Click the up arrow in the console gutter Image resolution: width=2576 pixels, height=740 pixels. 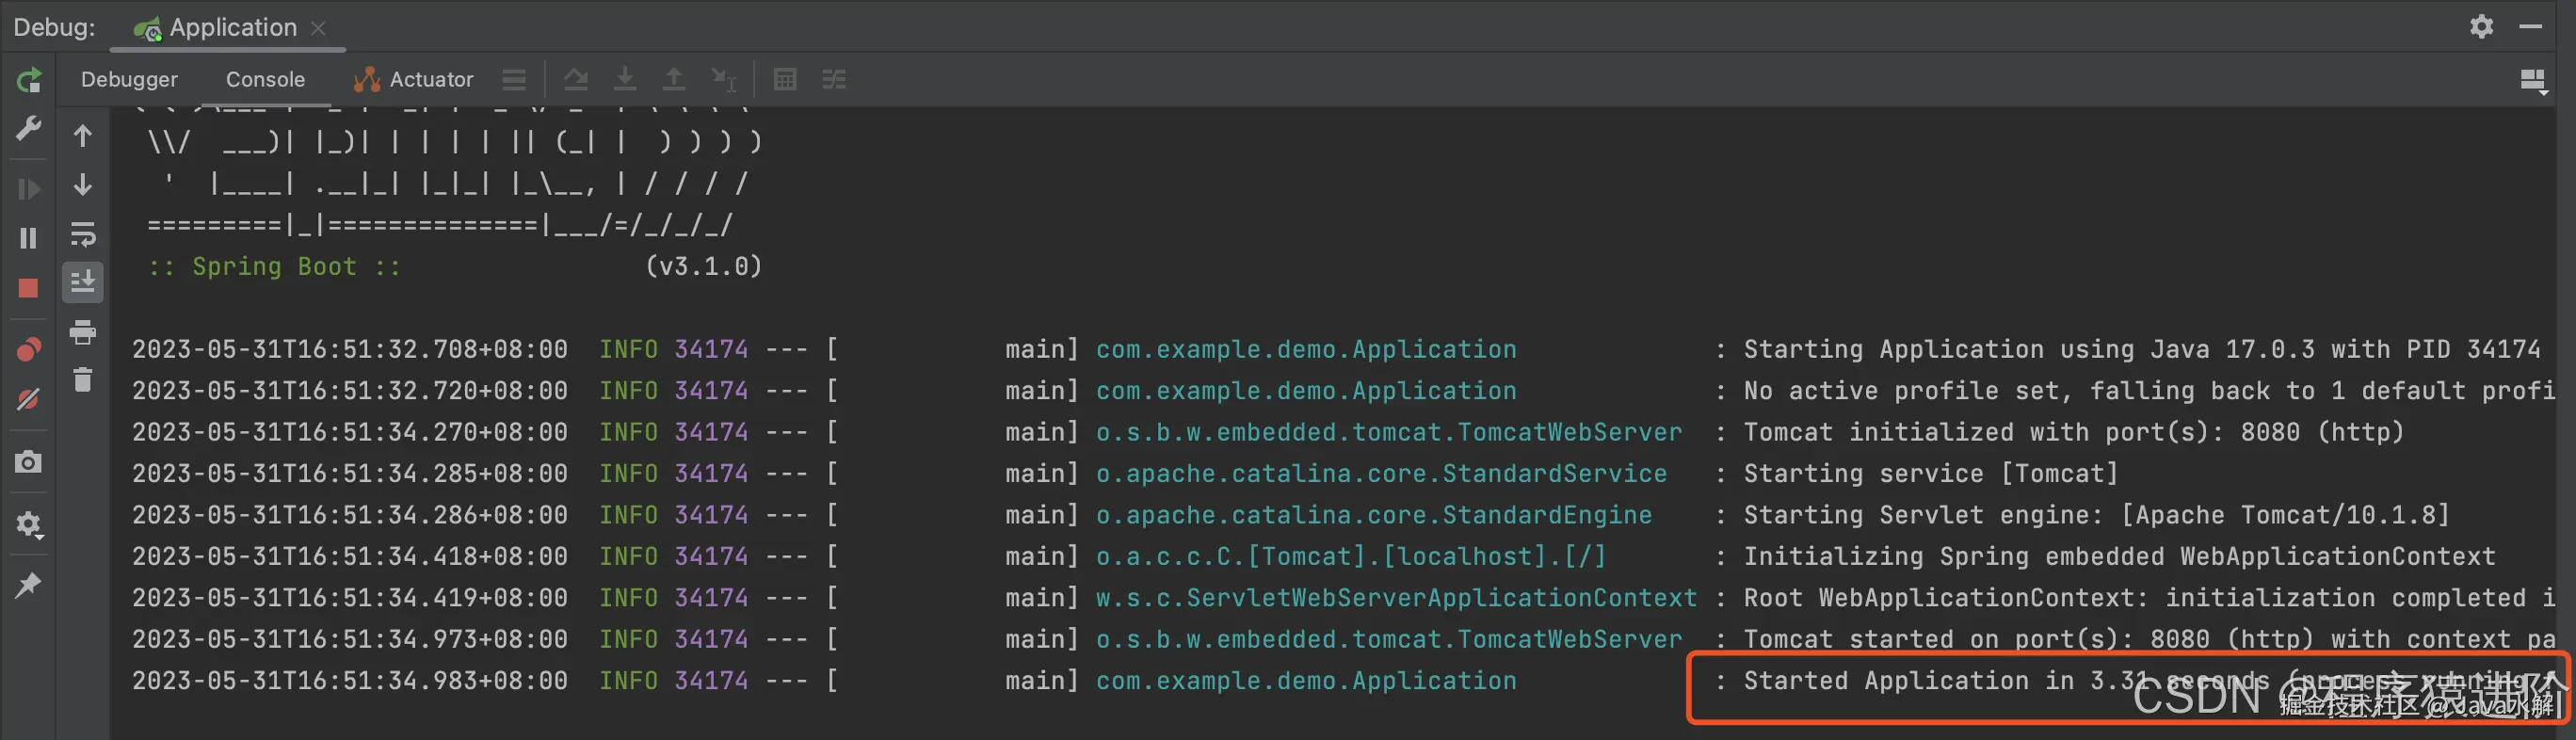coord(83,135)
